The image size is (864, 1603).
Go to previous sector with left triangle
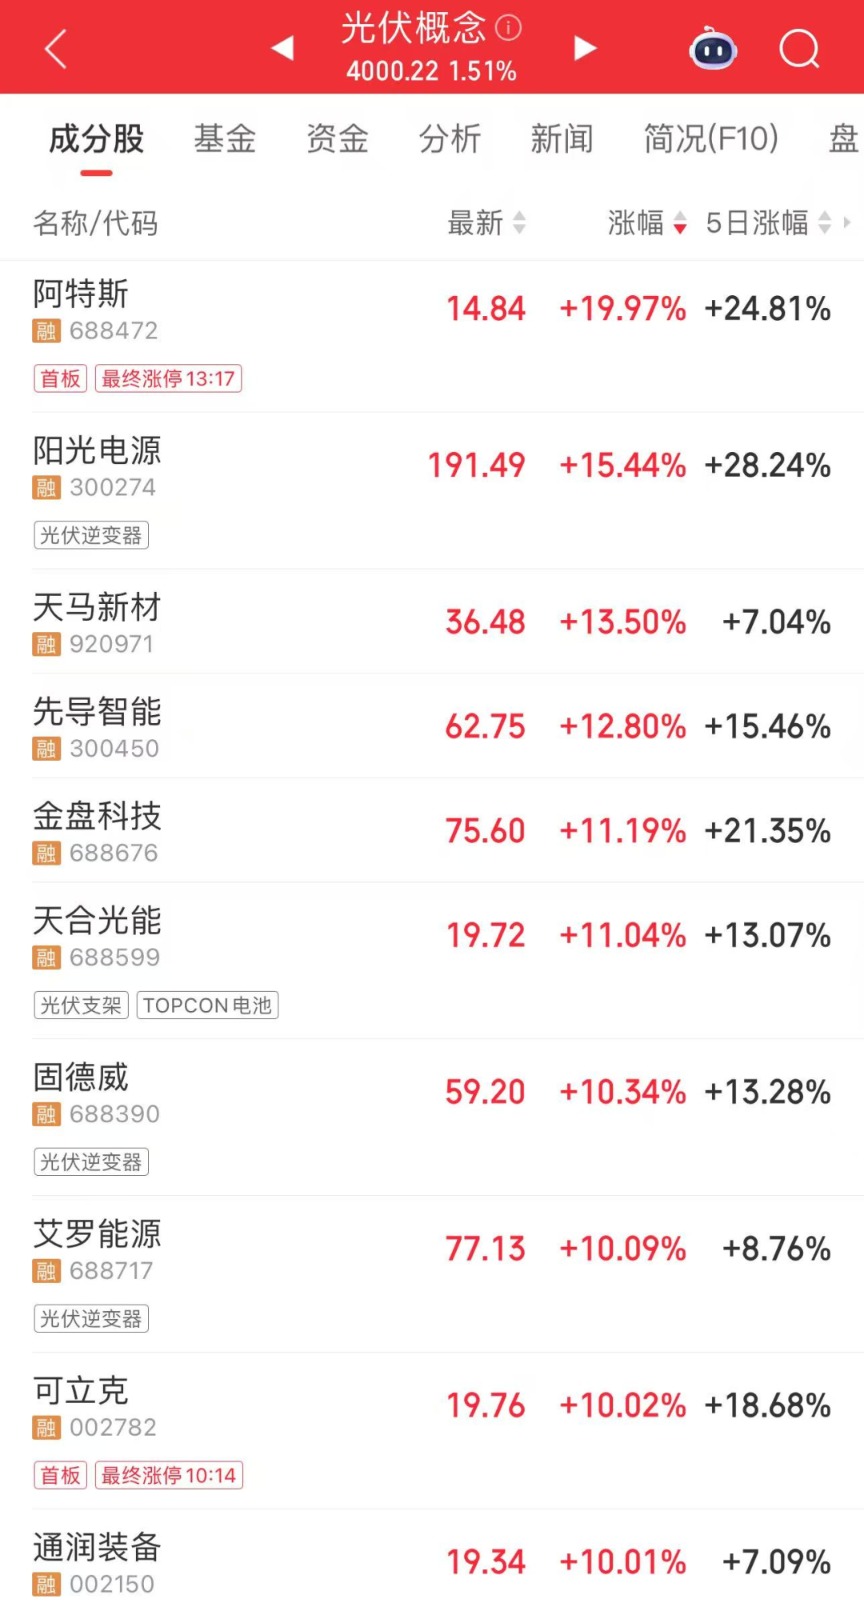(x=283, y=47)
